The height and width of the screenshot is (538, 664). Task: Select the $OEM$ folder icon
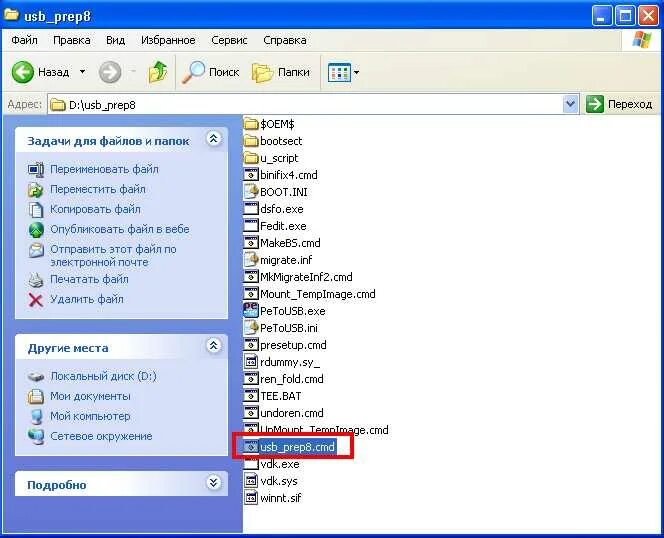pyautogui.click(x=251, y=124)
